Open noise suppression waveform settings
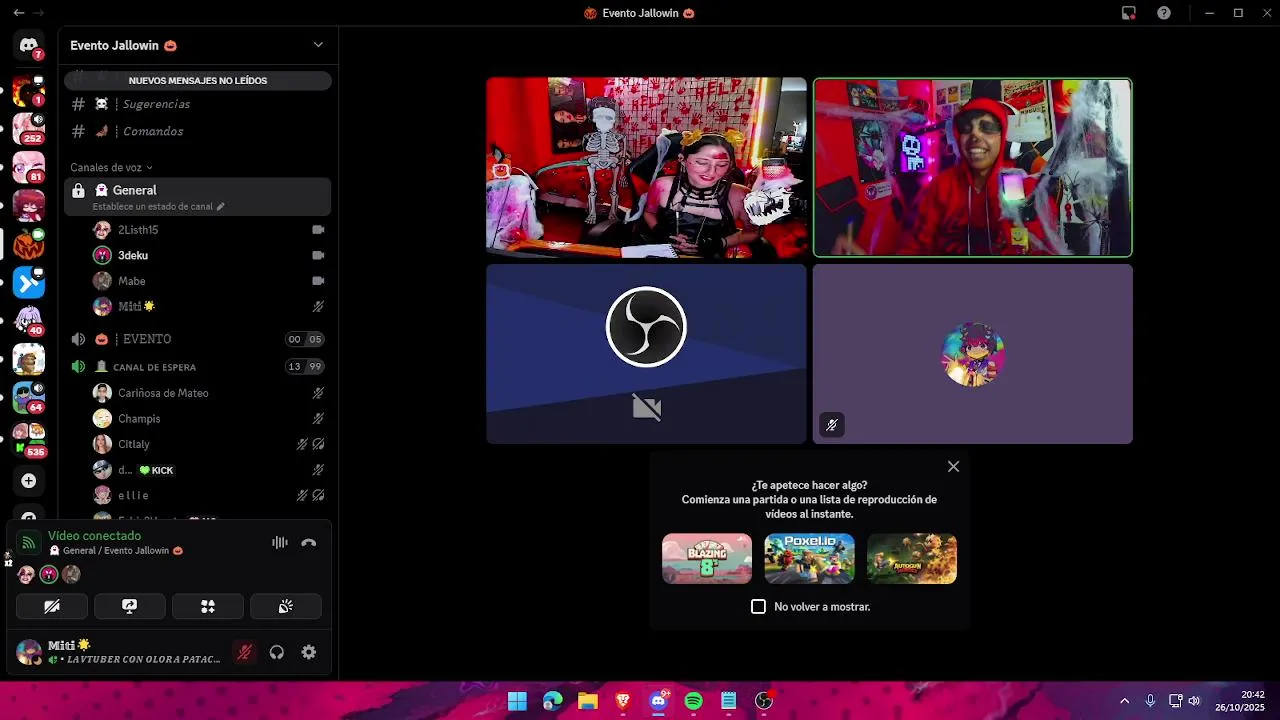The width and height of the screenshot is (1280, 720). (280, 542)
